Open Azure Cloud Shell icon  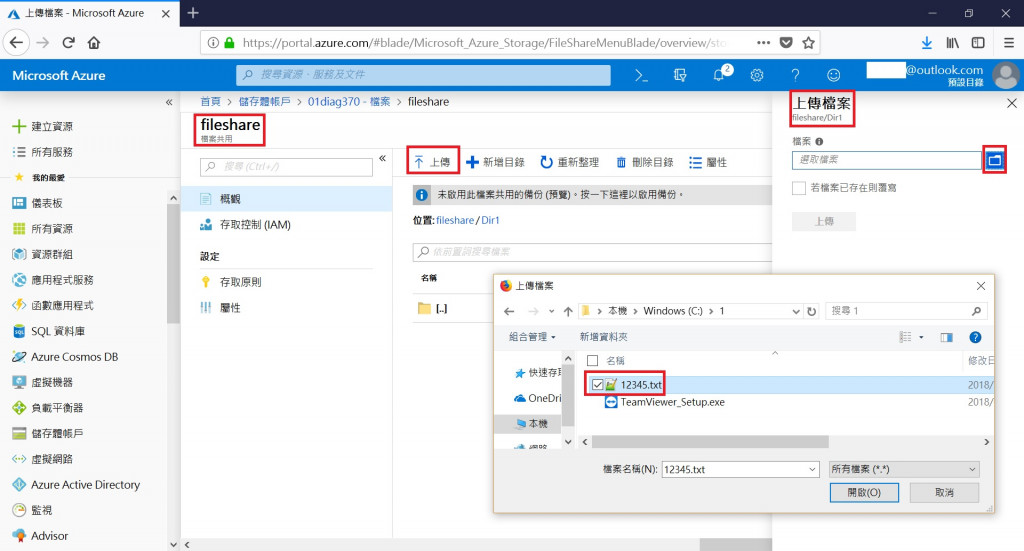(x=641, y=76)
